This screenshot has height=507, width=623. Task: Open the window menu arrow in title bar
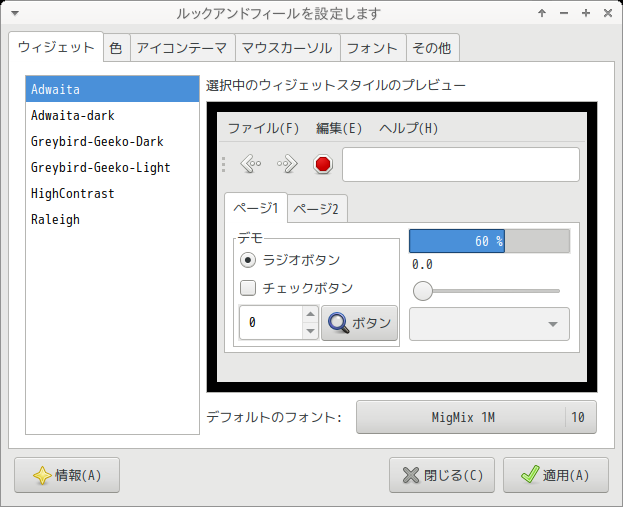(x=15, y=13)
